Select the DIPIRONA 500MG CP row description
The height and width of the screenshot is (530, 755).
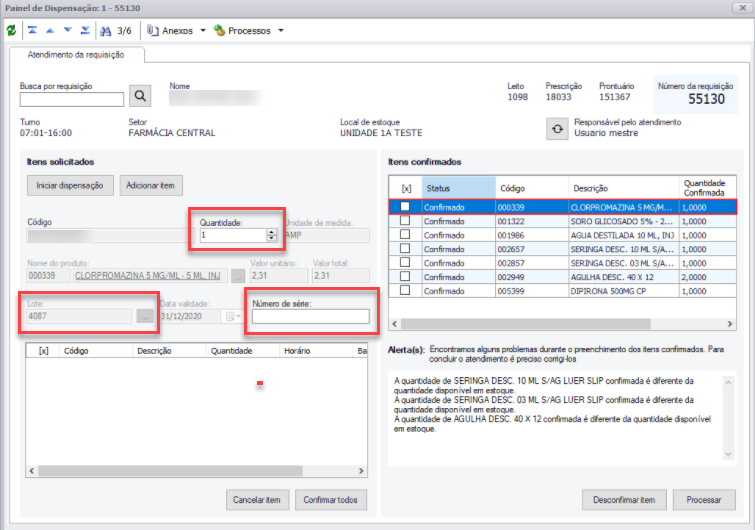(624, 291)
